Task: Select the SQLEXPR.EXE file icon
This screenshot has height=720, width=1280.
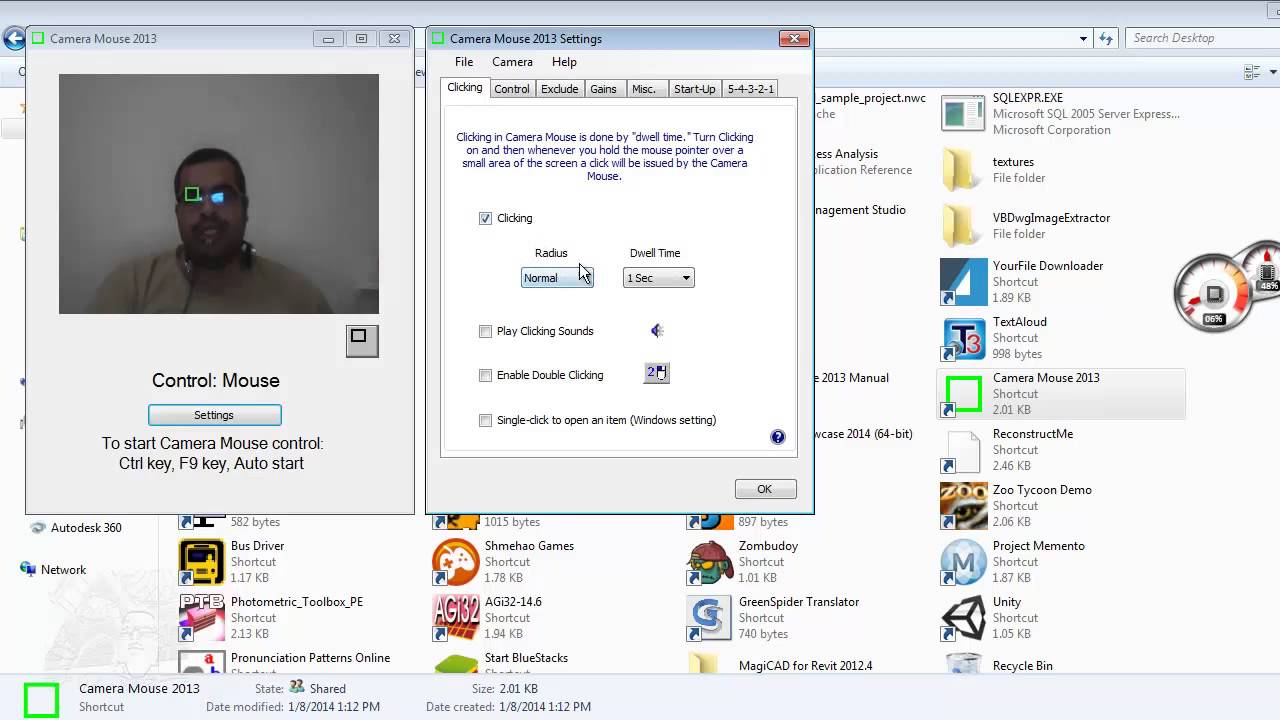Action: (x=963, y=113)
